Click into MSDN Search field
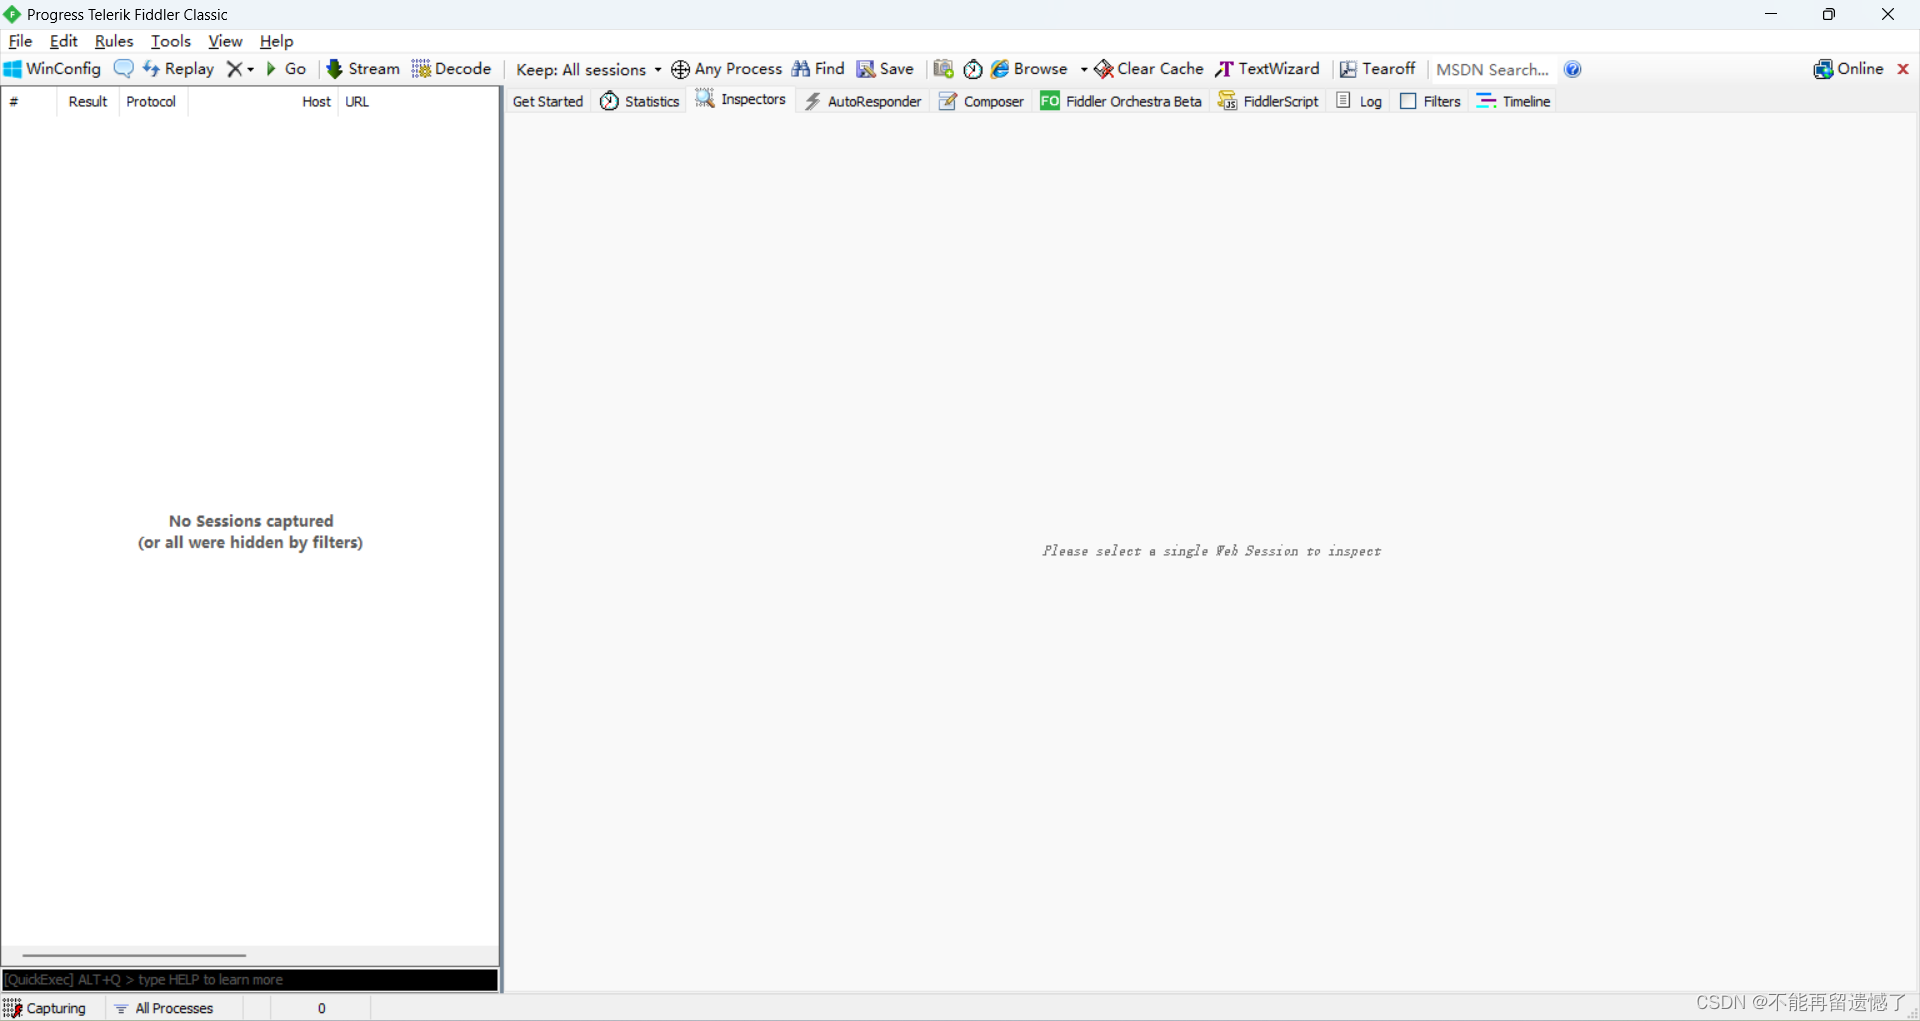This screenshot has height=1021, width=1920. click(1493, 69)
